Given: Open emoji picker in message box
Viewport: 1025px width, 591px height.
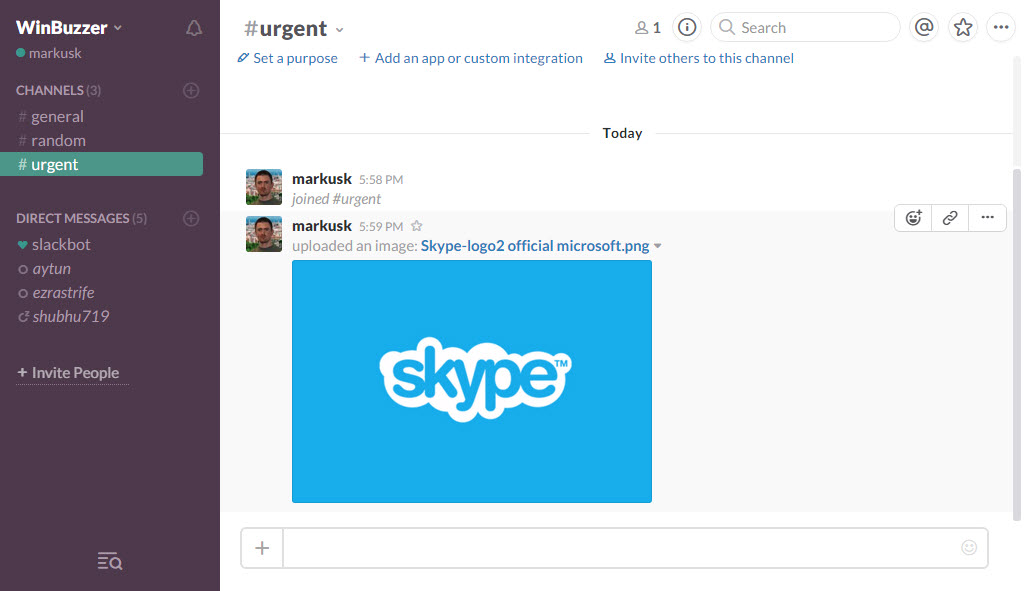Looking at the screenshot, I should click(x=969, y=547).
